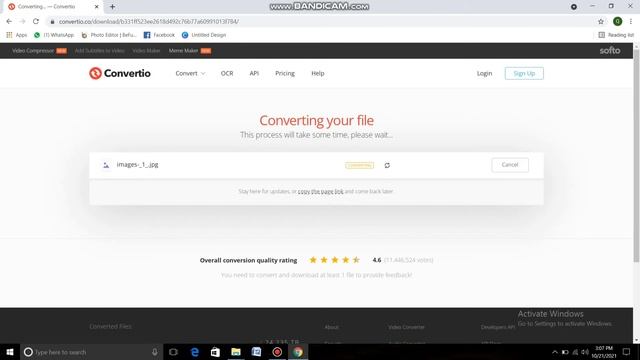Click the first rating star

pyautogui.click(x=313, y=260)
